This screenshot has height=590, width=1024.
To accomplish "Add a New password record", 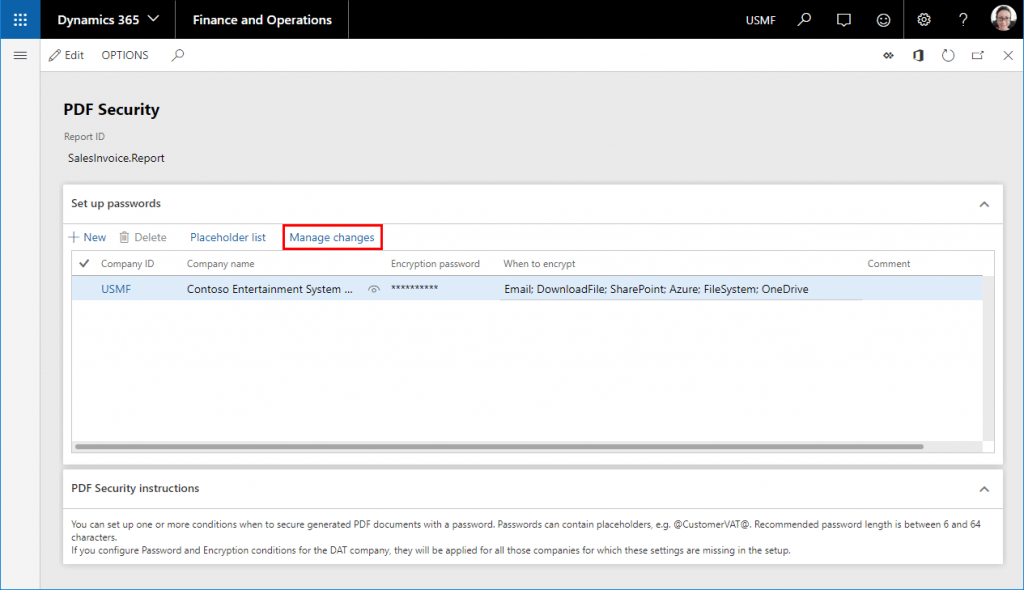I will (x=88, y=237).
